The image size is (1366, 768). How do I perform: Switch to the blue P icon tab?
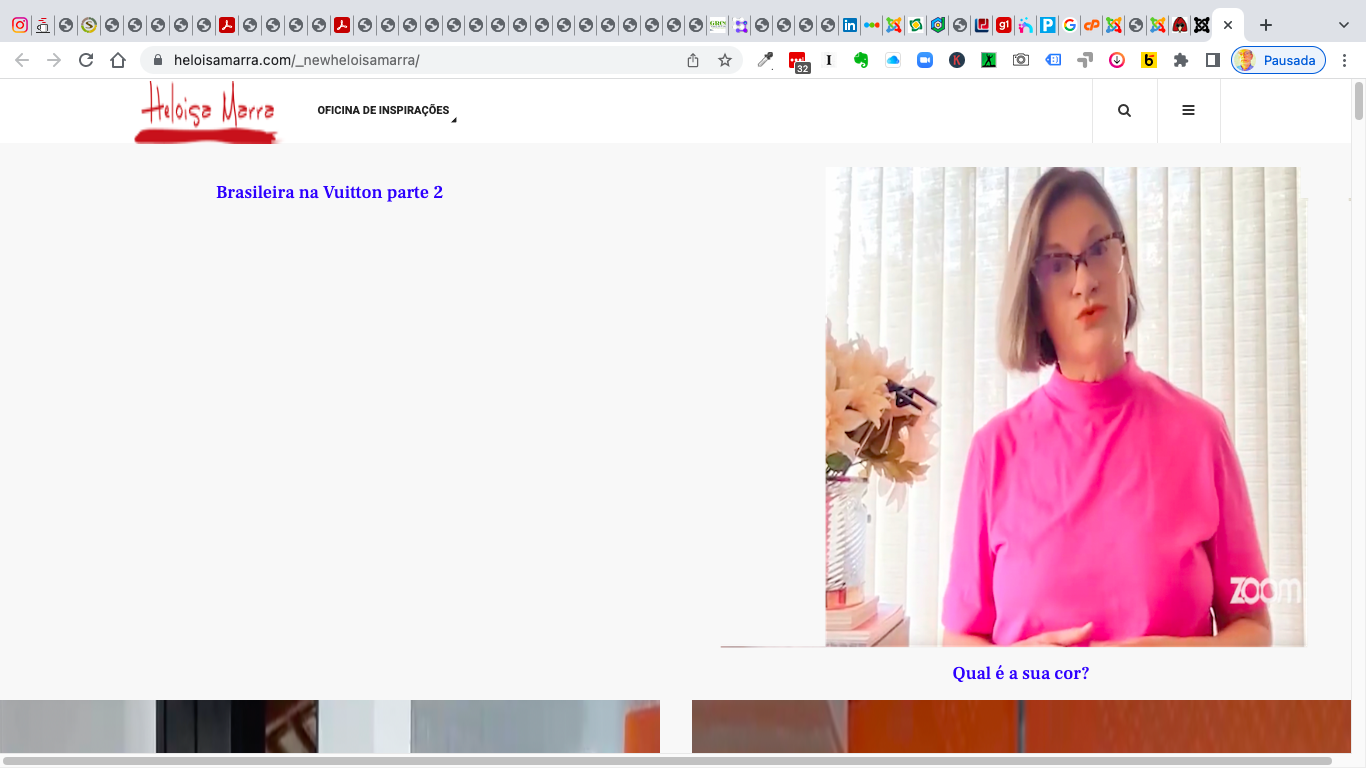click(x=1048, y=25)
